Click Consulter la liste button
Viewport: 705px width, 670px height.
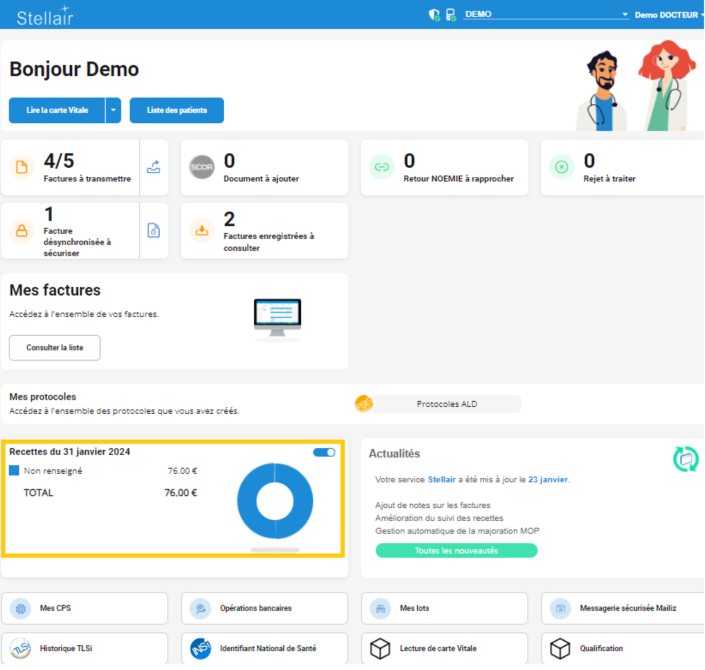[55, 348]
